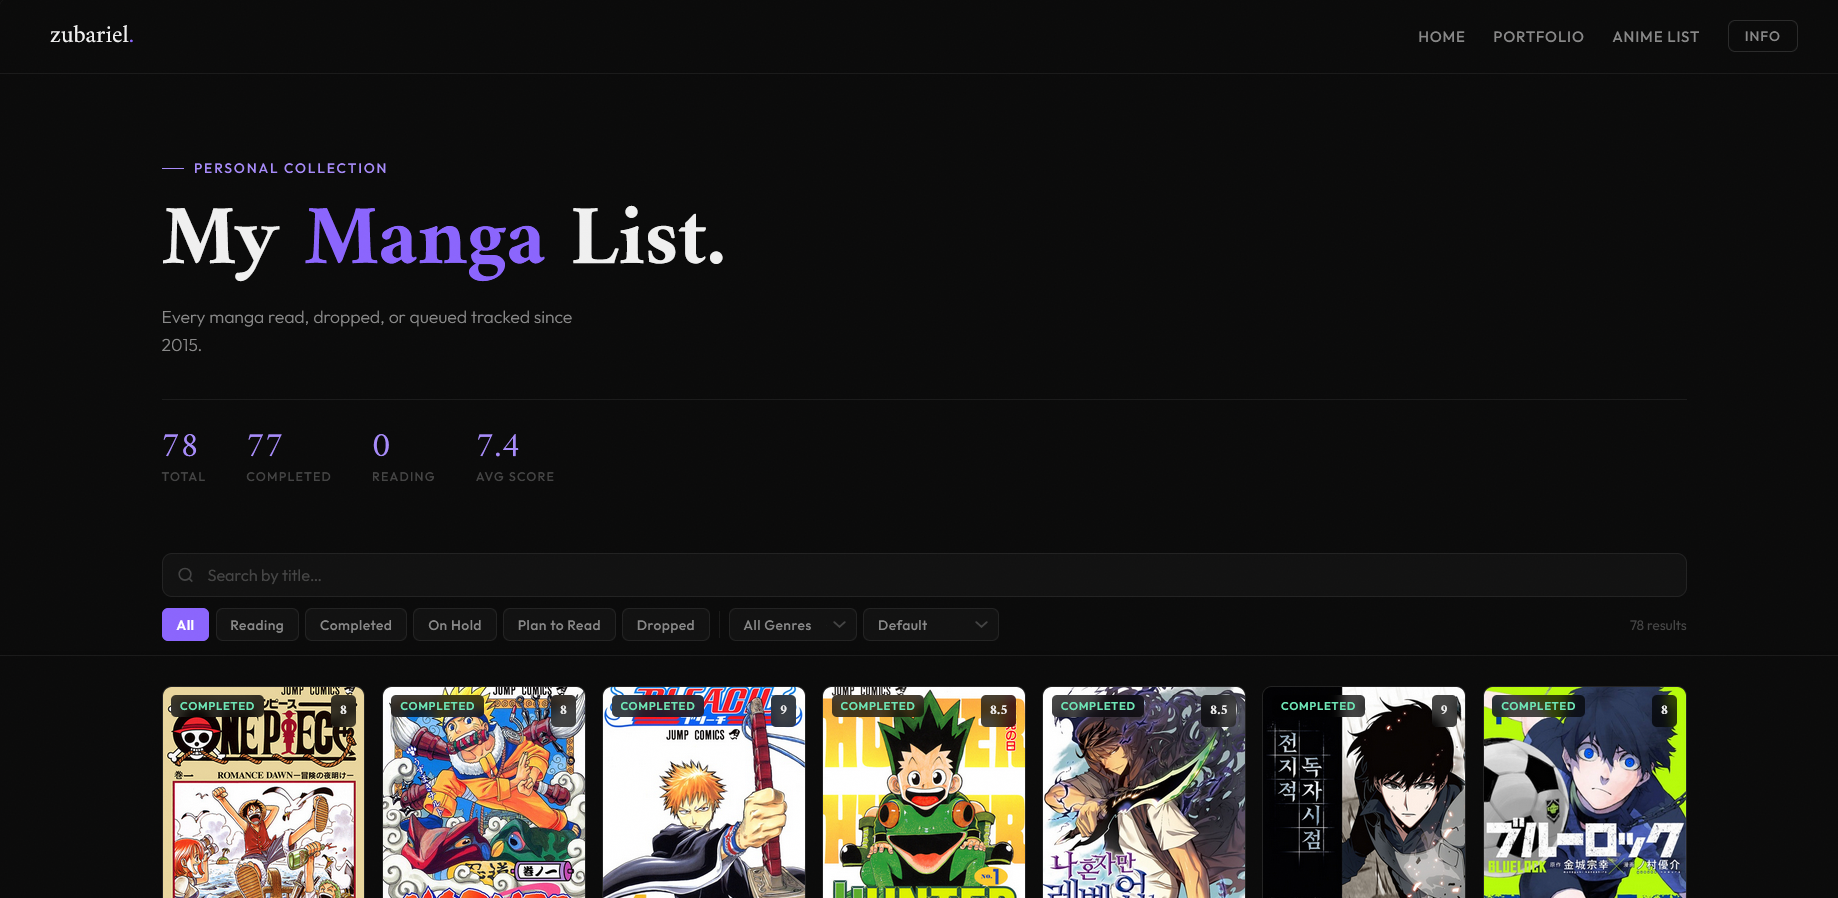Click the COMPLETED badge on Blue Lock
1838x898 pixels.
(1538, 706)
